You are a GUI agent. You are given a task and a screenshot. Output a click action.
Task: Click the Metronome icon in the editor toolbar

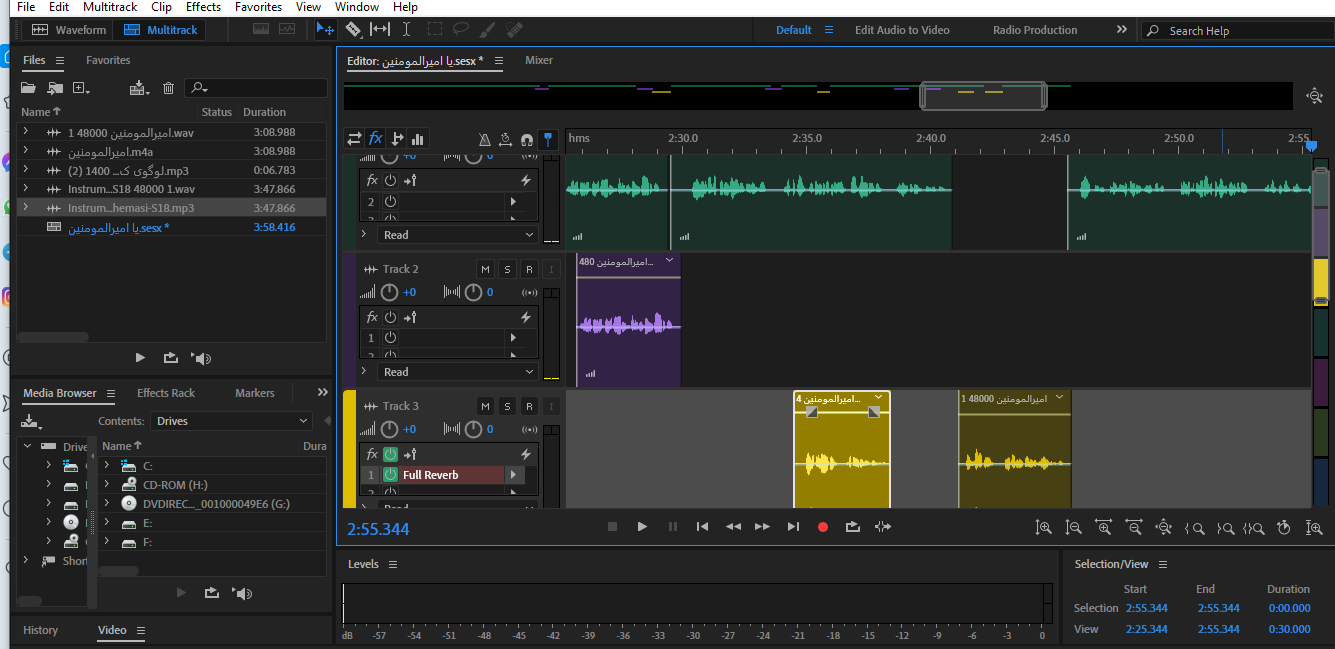click(485, 139)
